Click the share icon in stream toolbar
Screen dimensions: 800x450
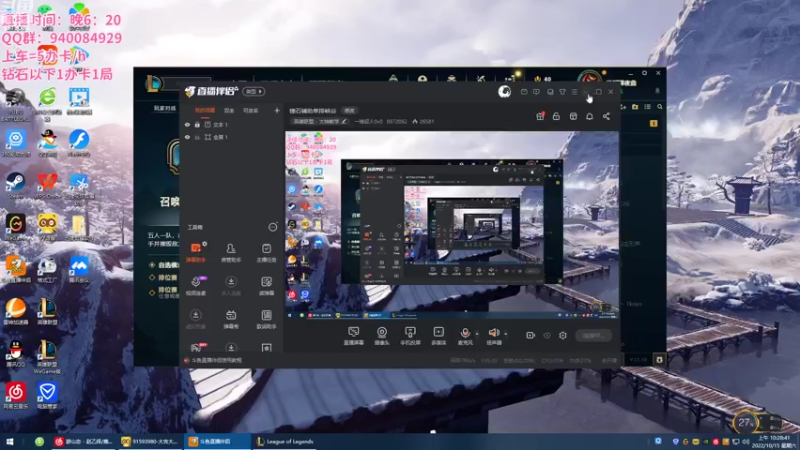pyautogui.click(x=606, y=116)
